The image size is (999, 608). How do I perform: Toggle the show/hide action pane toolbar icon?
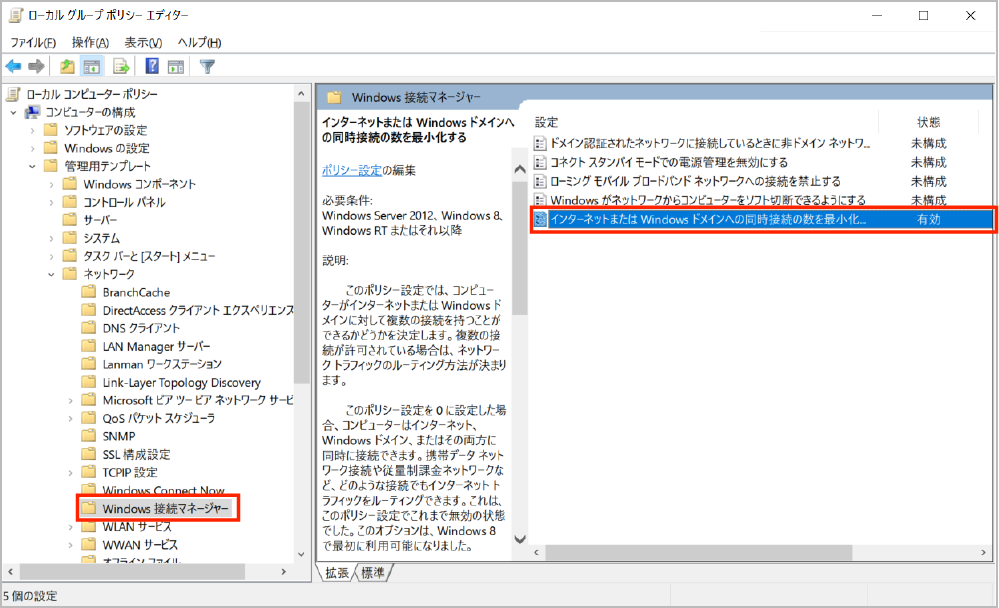click(x=176, y=67)
